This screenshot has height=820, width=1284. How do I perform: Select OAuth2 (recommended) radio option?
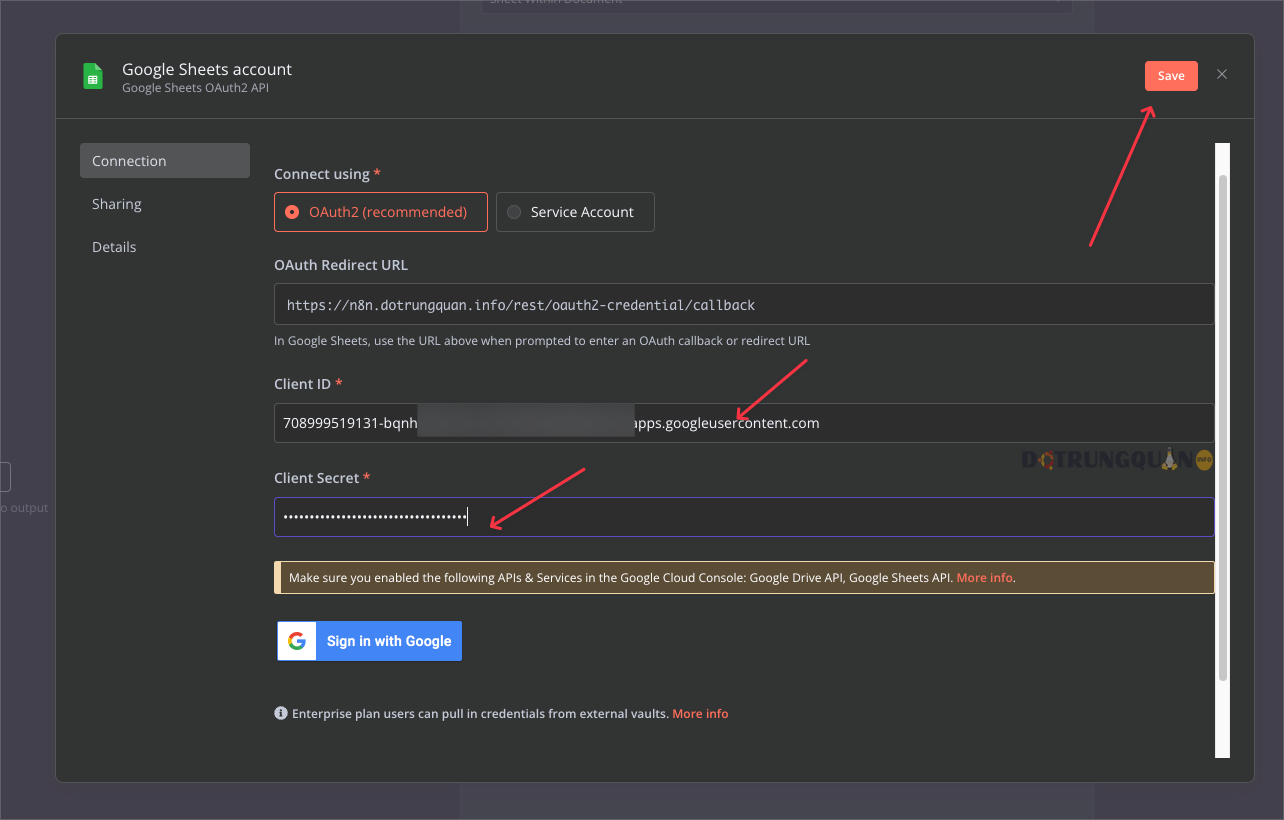381,212
